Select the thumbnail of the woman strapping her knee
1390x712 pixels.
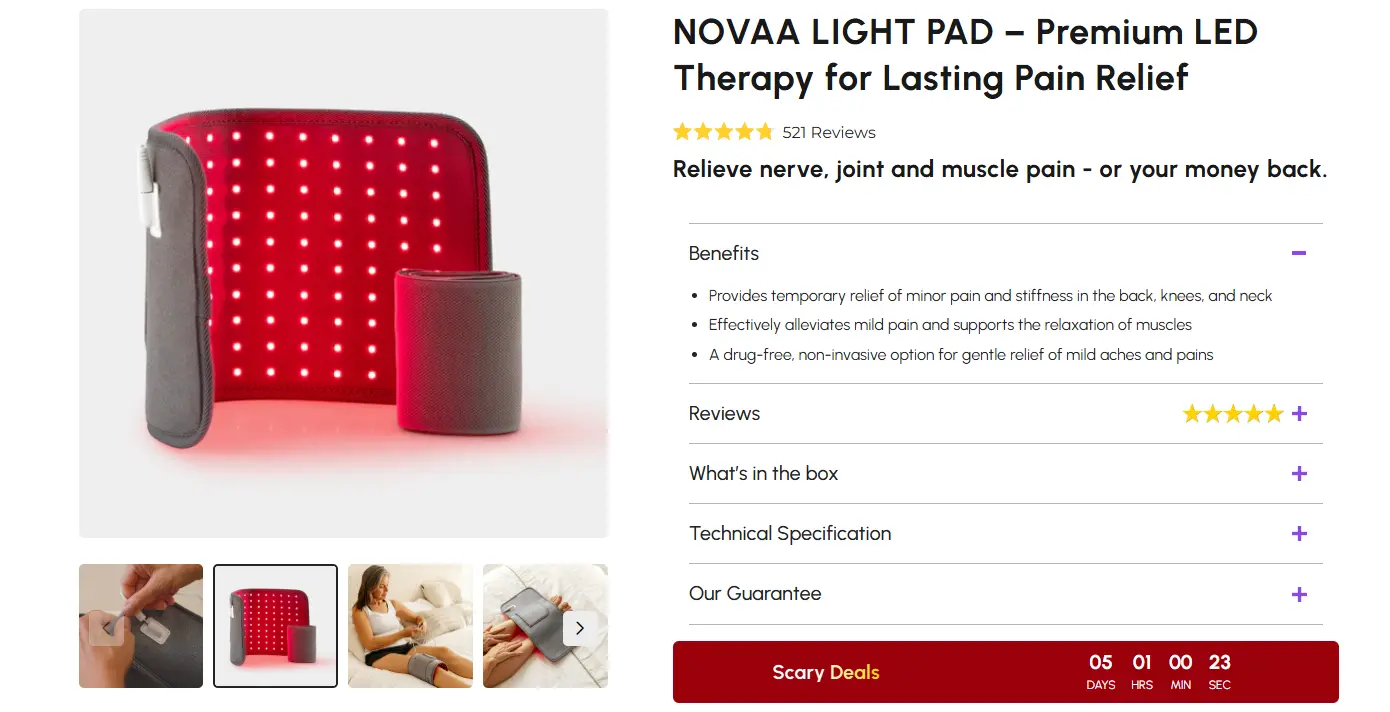pos(410,625)
